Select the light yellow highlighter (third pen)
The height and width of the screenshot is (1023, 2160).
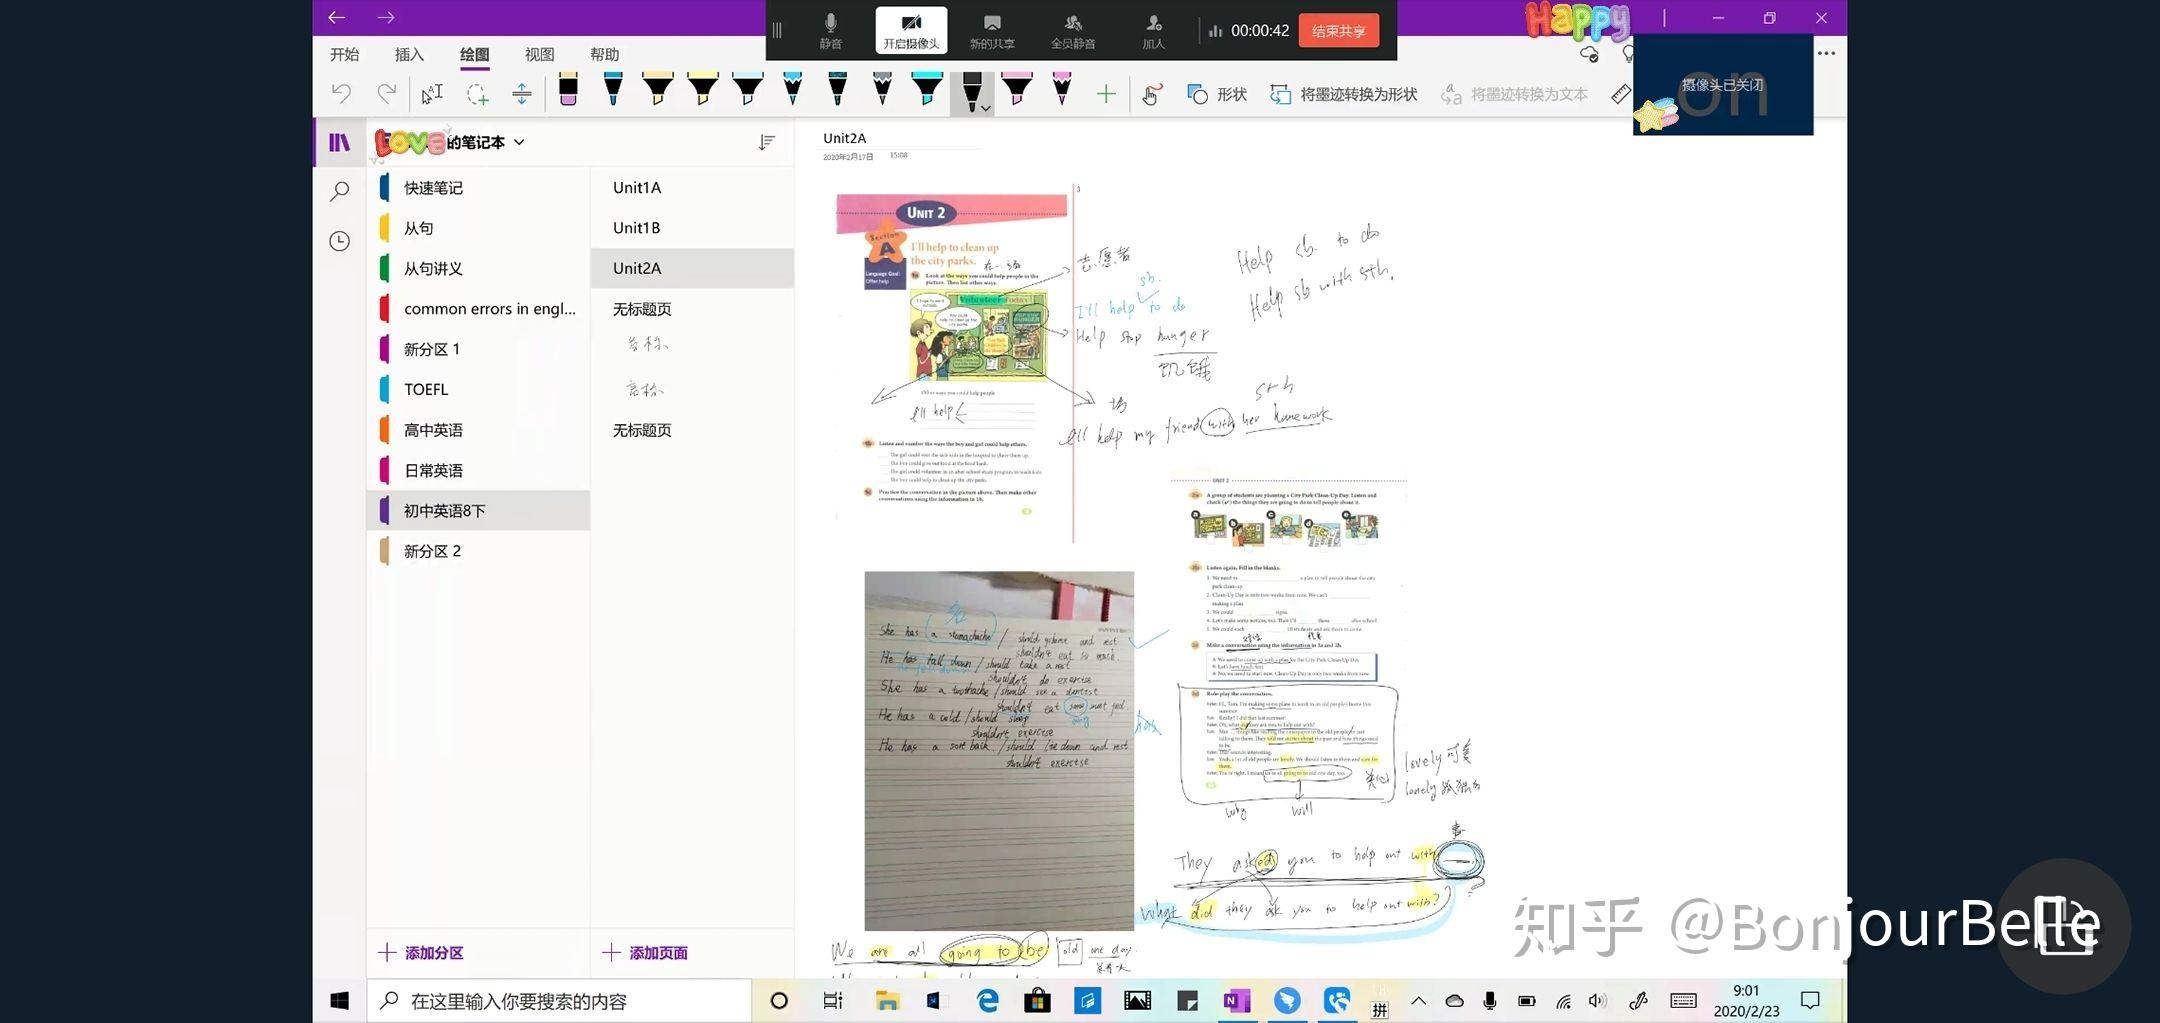tap(658, 90)
